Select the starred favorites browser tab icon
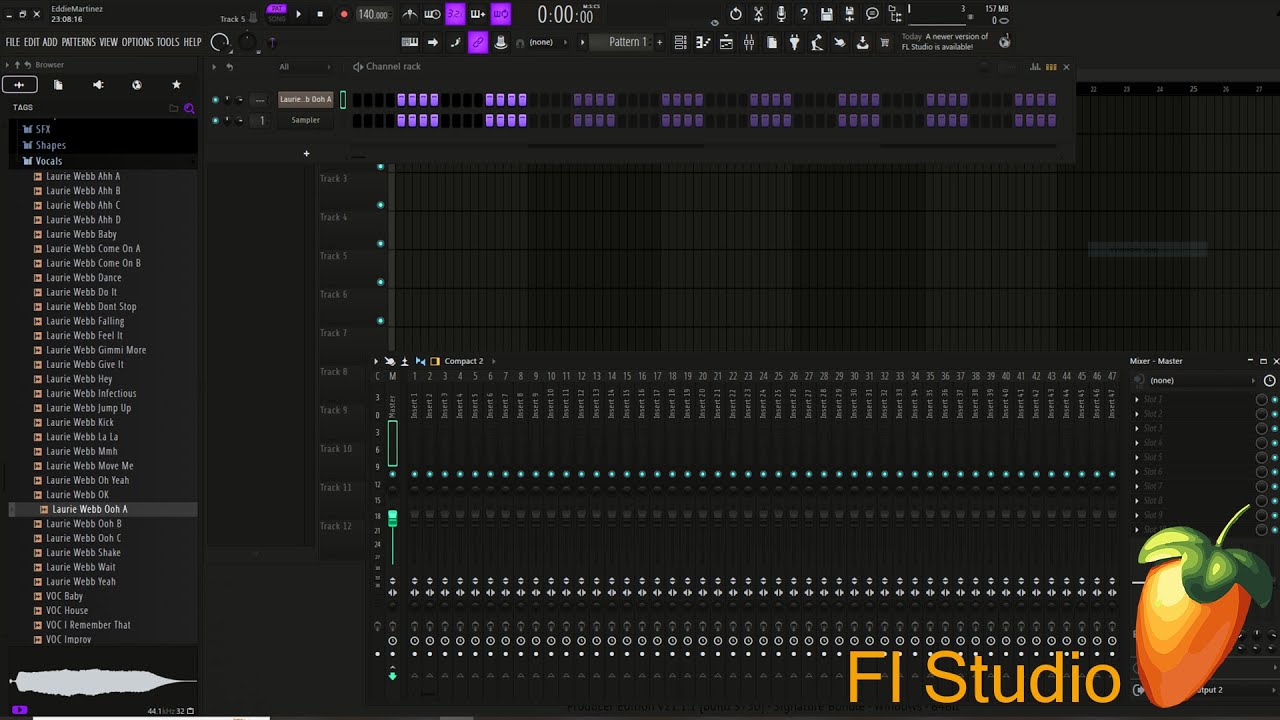Image resolution: width=1280 pixels, height=720 pixels. pos(177,85)
